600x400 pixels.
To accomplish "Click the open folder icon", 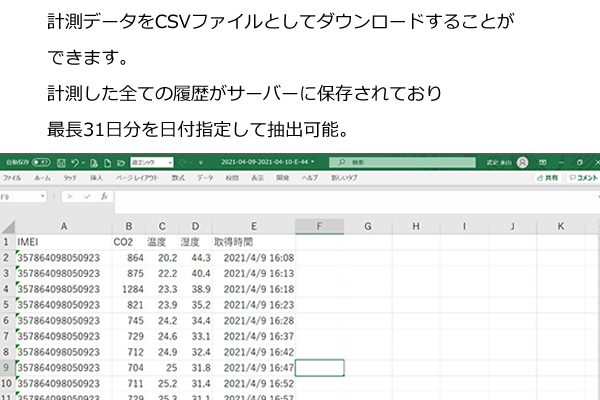I will pos(121,163).
